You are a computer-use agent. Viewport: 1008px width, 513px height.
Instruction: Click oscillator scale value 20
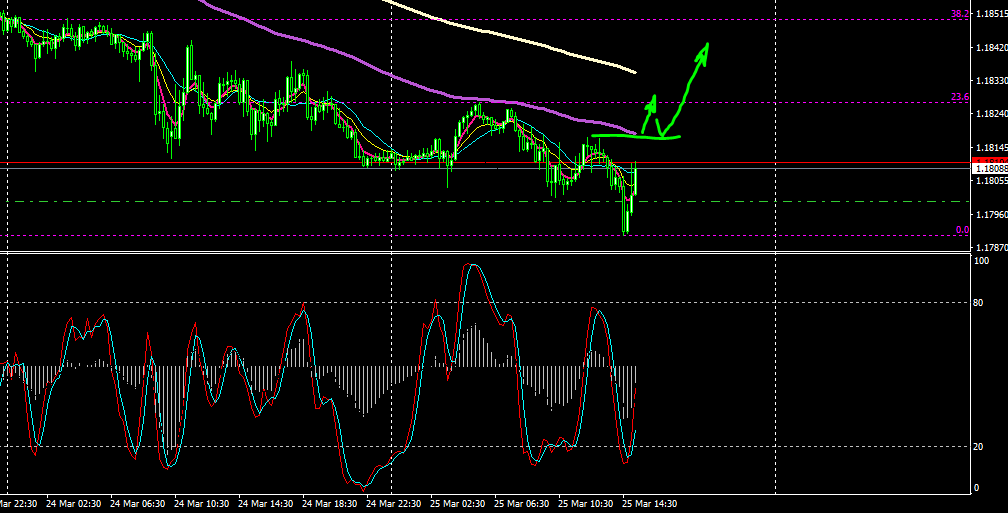980,447
